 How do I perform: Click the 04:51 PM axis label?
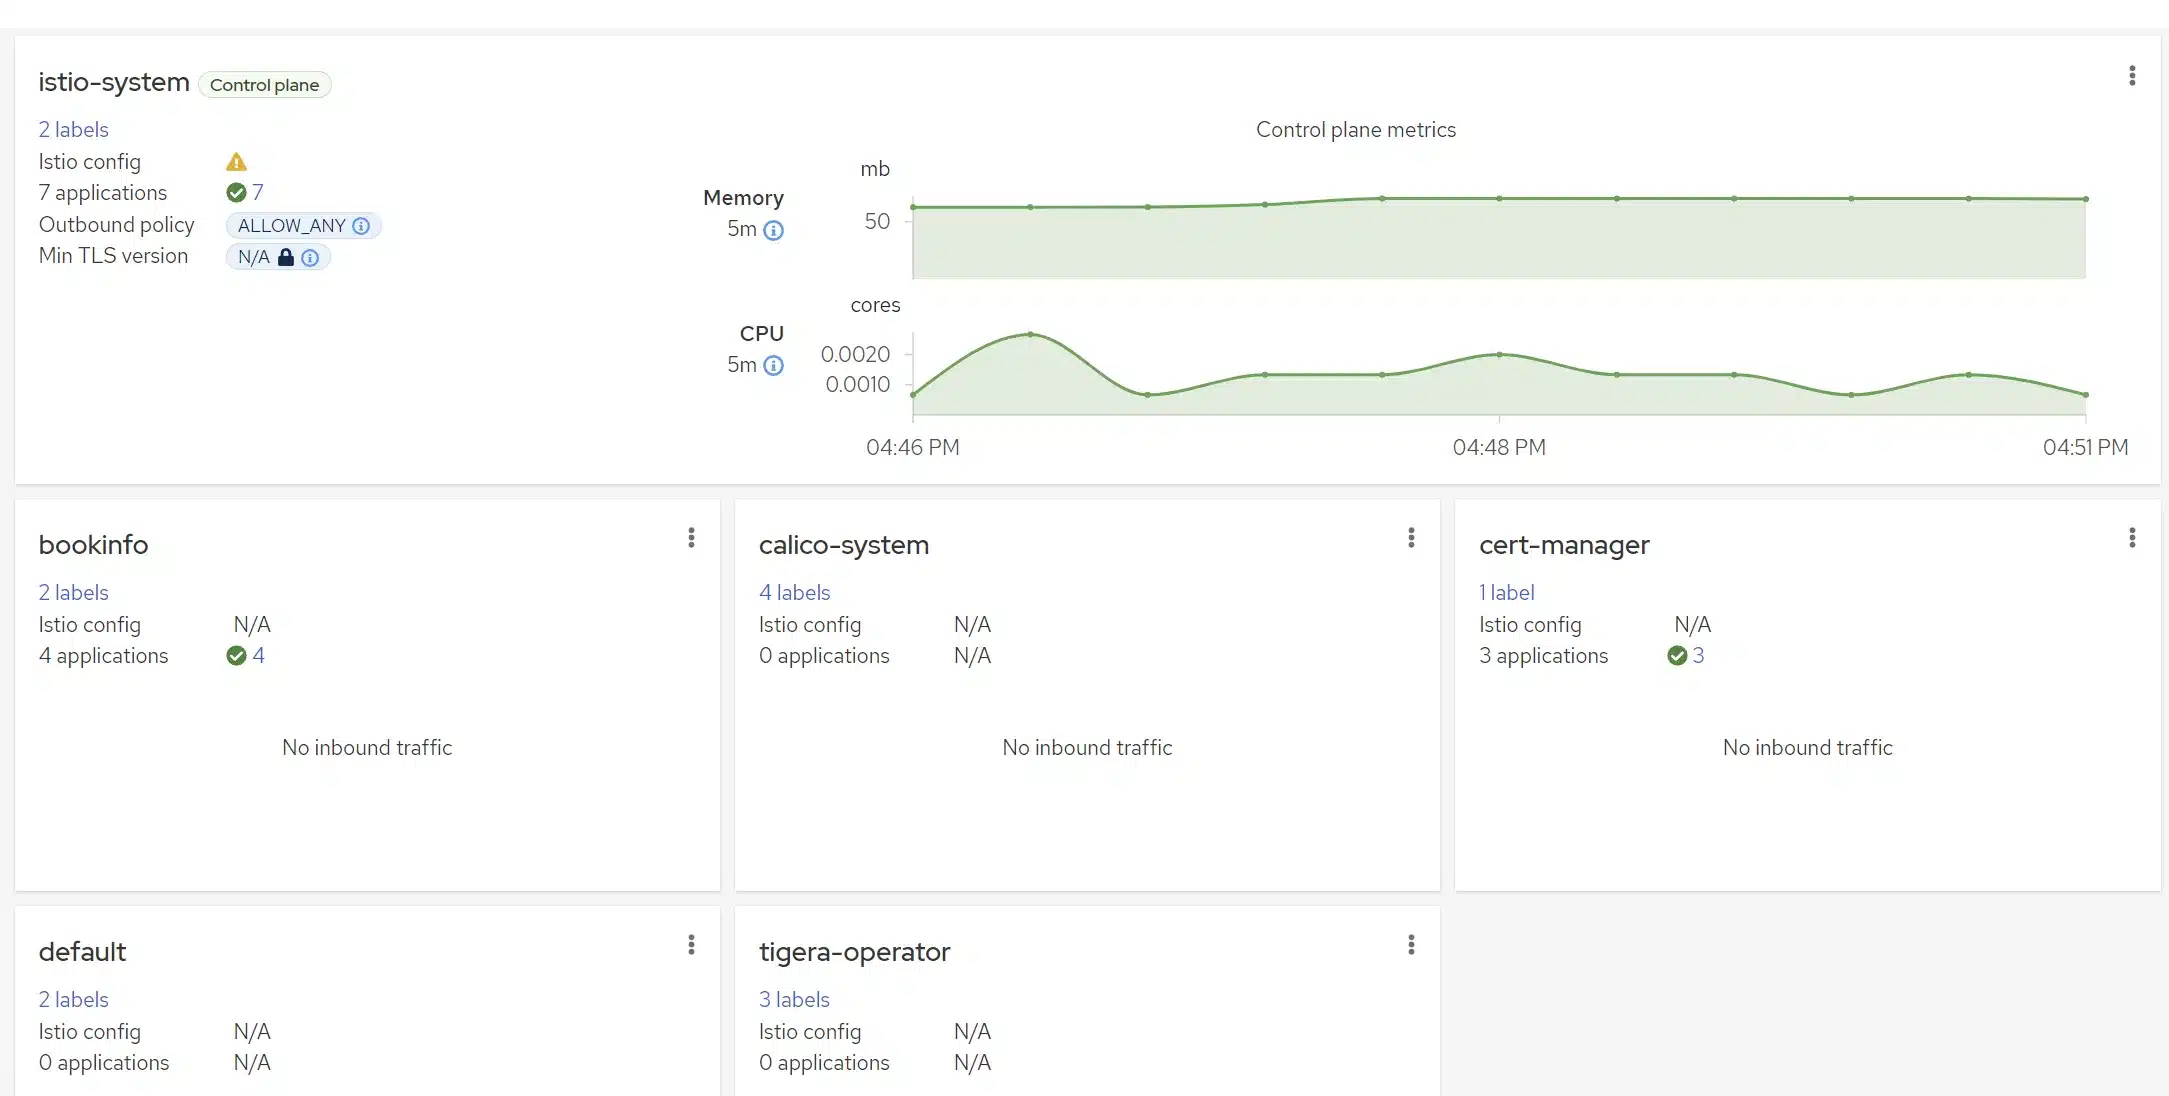click(2085, 447)
